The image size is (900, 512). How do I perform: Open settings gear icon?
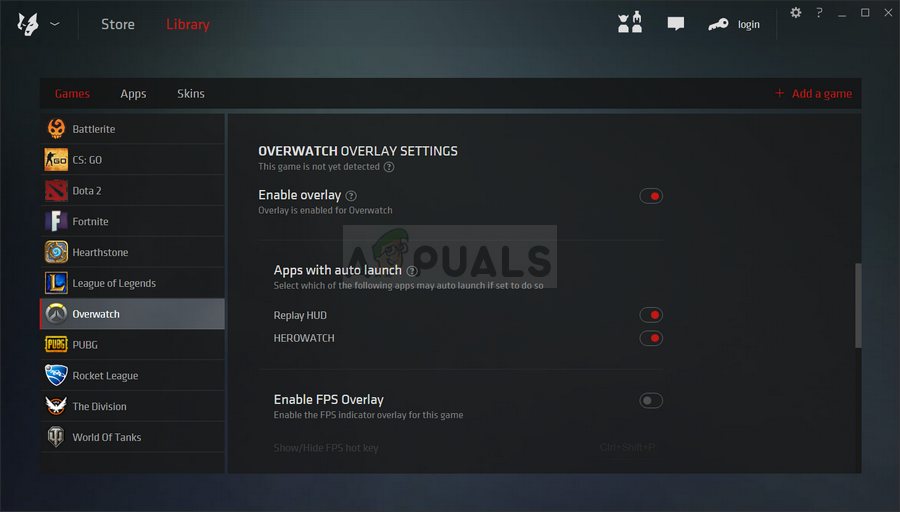pyautogui.click(x=796, y=12)
